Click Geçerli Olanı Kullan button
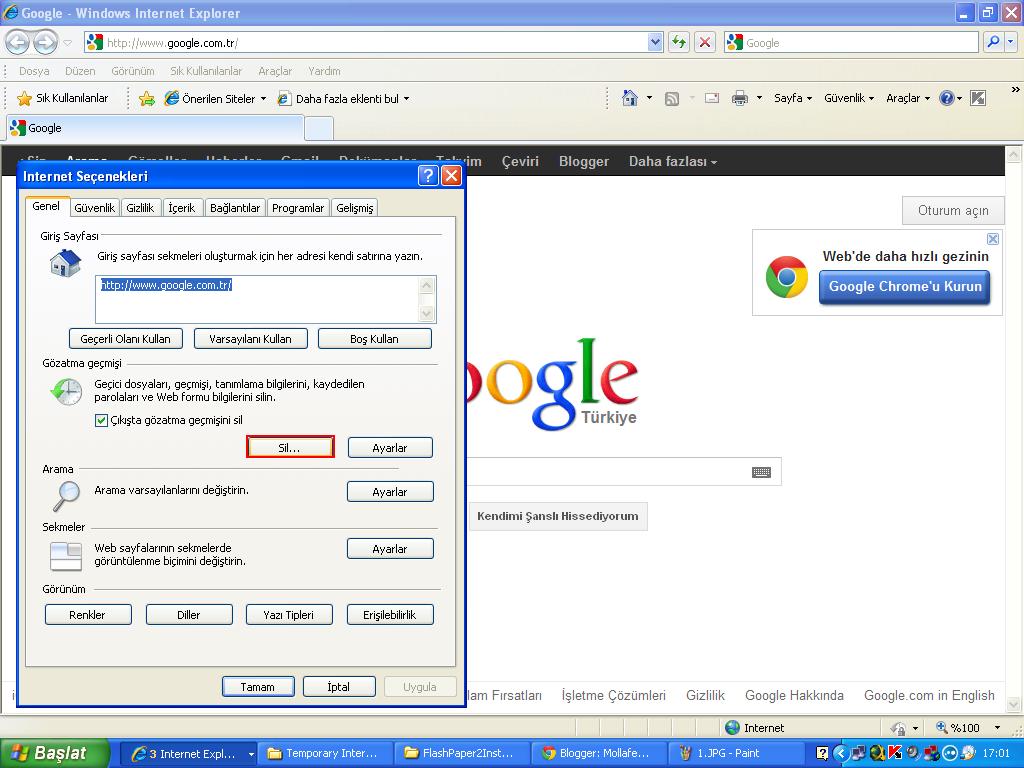The height and width of the screenshot is (768, 1024). pos(125,339)
